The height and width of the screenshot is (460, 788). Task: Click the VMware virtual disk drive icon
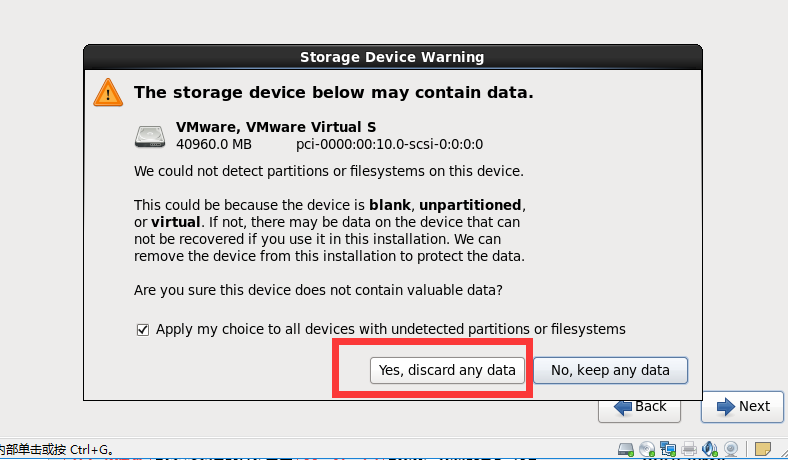150,136
